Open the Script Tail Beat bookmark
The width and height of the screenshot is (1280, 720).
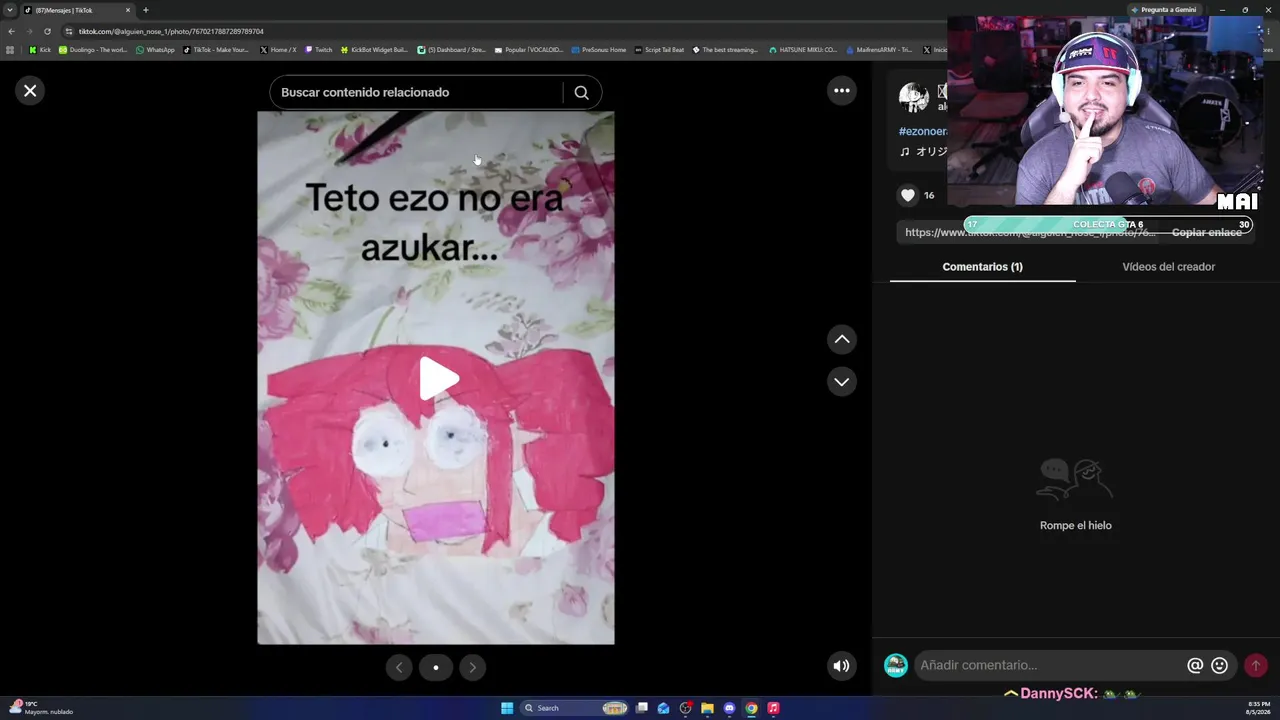tap(659, 50)
